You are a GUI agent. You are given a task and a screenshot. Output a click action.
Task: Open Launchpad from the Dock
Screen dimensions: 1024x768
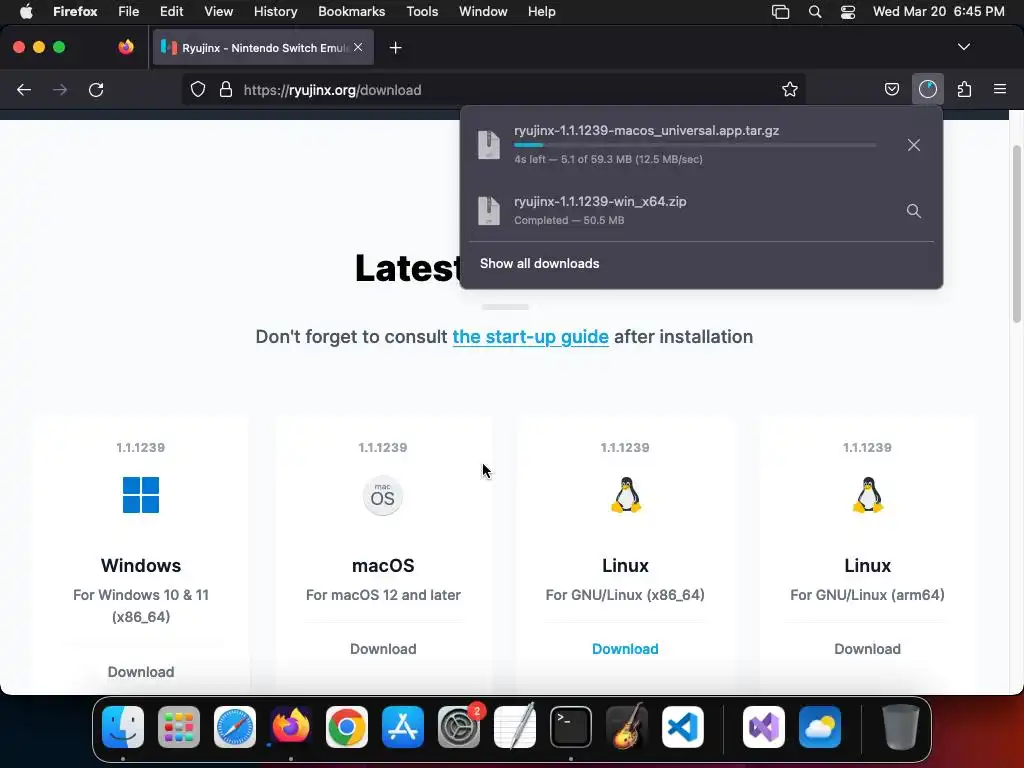click(x=178, y=727)
